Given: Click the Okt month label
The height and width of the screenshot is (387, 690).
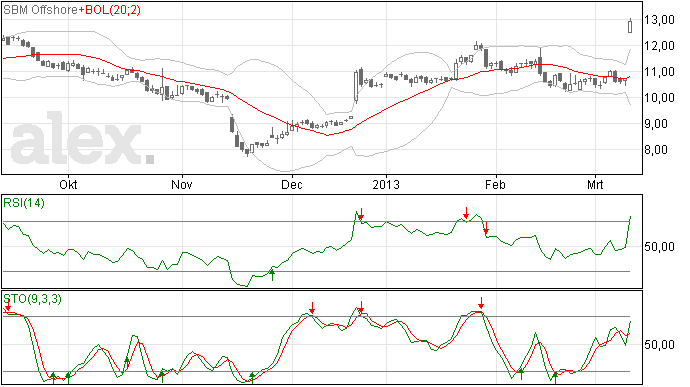Looking at the screenshot, I should (x=68, y=184).
